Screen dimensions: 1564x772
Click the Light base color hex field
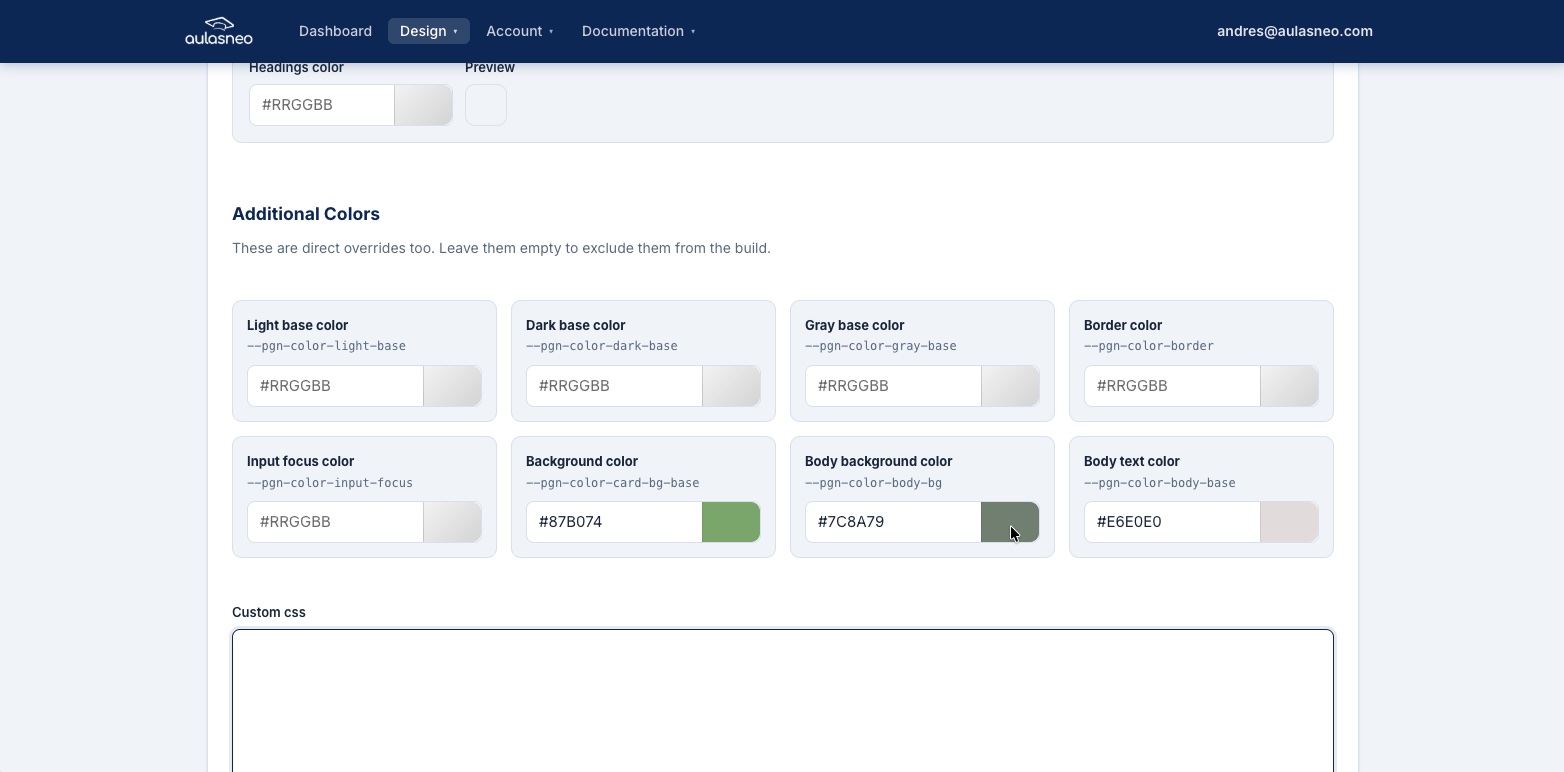(x=335, y=386)
